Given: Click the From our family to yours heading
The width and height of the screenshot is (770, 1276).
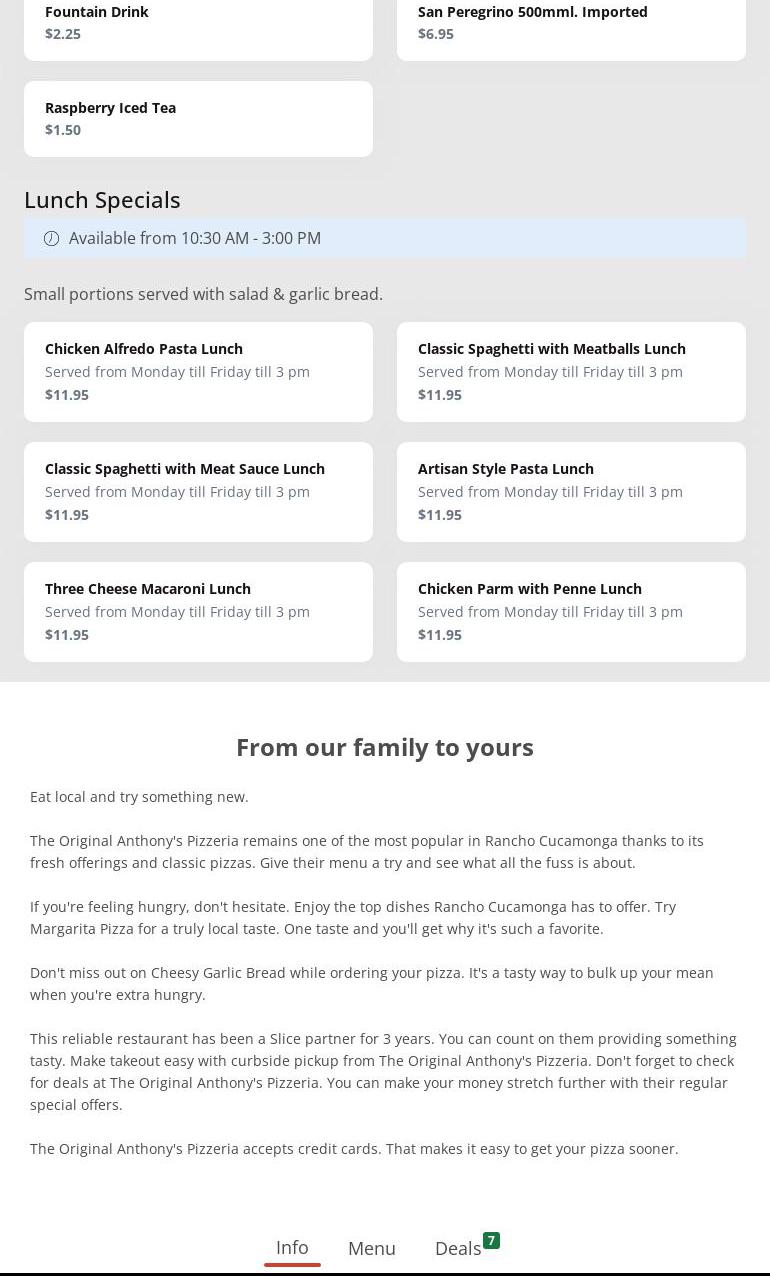Looking at the screenshot, I should click(x=385, y=747).
